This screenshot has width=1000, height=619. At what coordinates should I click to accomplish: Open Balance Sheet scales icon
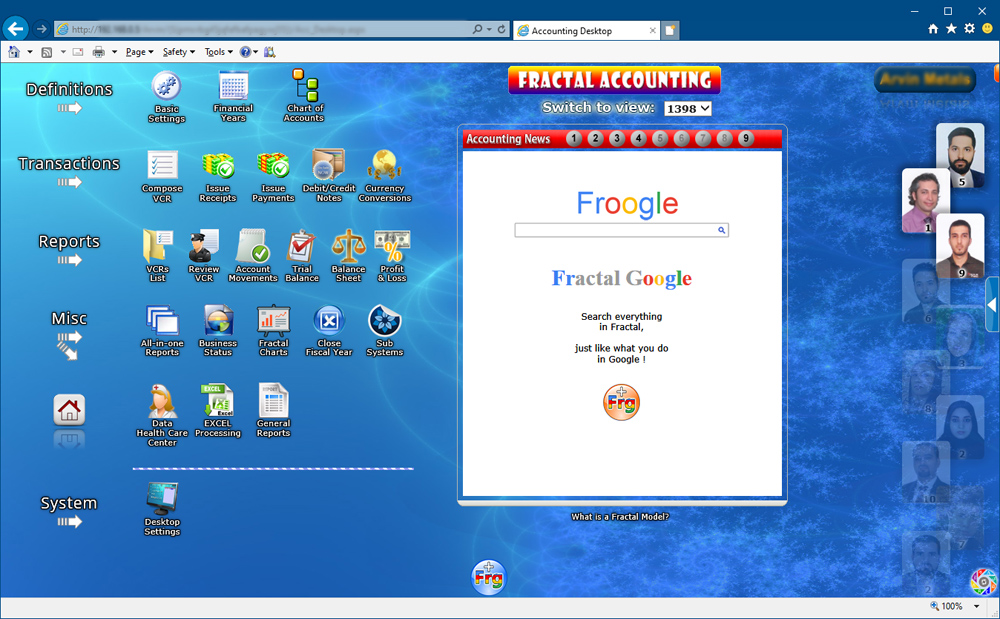pos(348,246)
